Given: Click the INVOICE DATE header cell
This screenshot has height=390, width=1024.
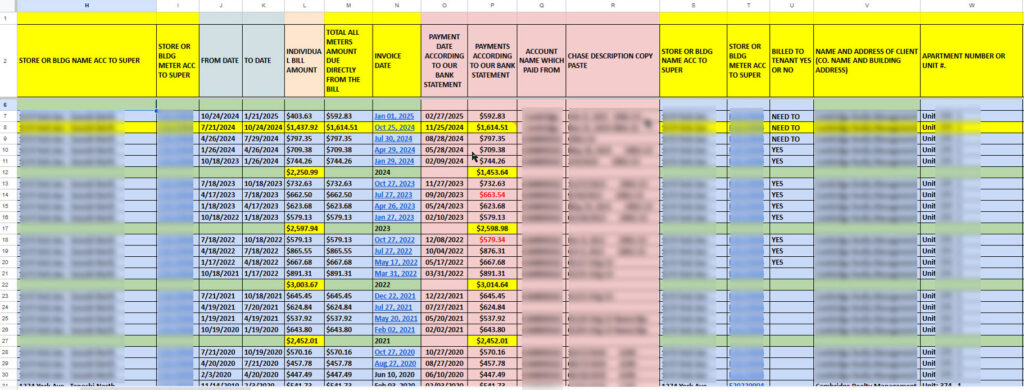Looking at the screenshot, I should [x=397, y=61].
